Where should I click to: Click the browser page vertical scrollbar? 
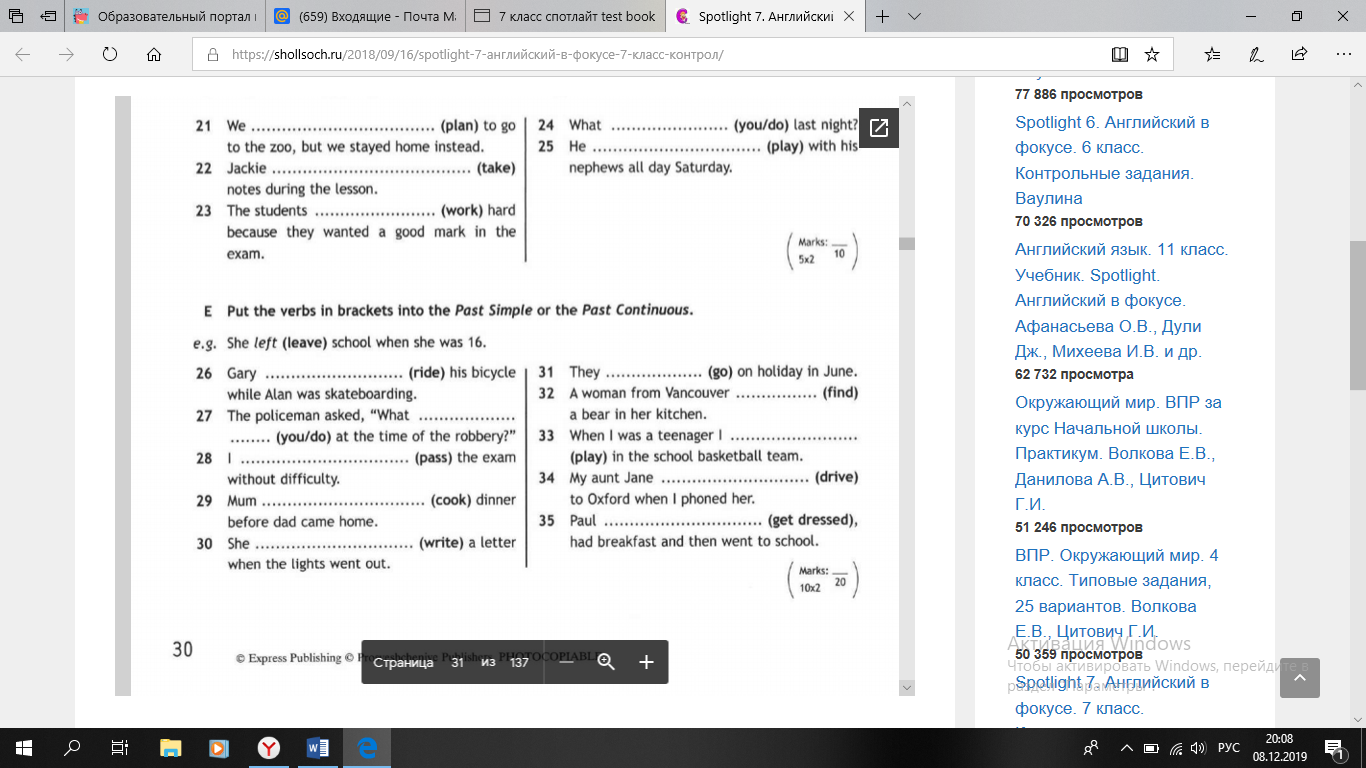click(x=1357, y=315)
